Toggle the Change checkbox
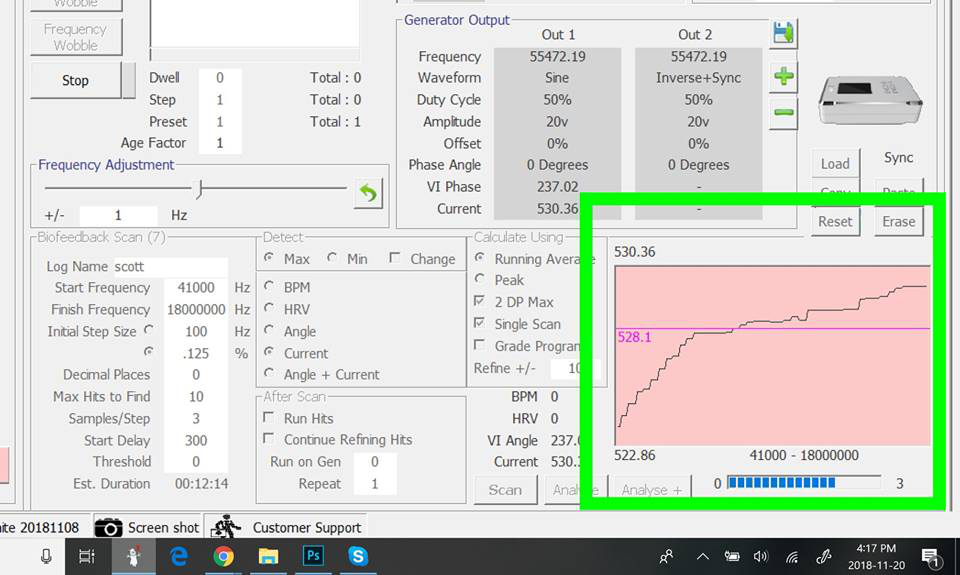The height and width of the screenshot is (575, 960). pos(395,258)
